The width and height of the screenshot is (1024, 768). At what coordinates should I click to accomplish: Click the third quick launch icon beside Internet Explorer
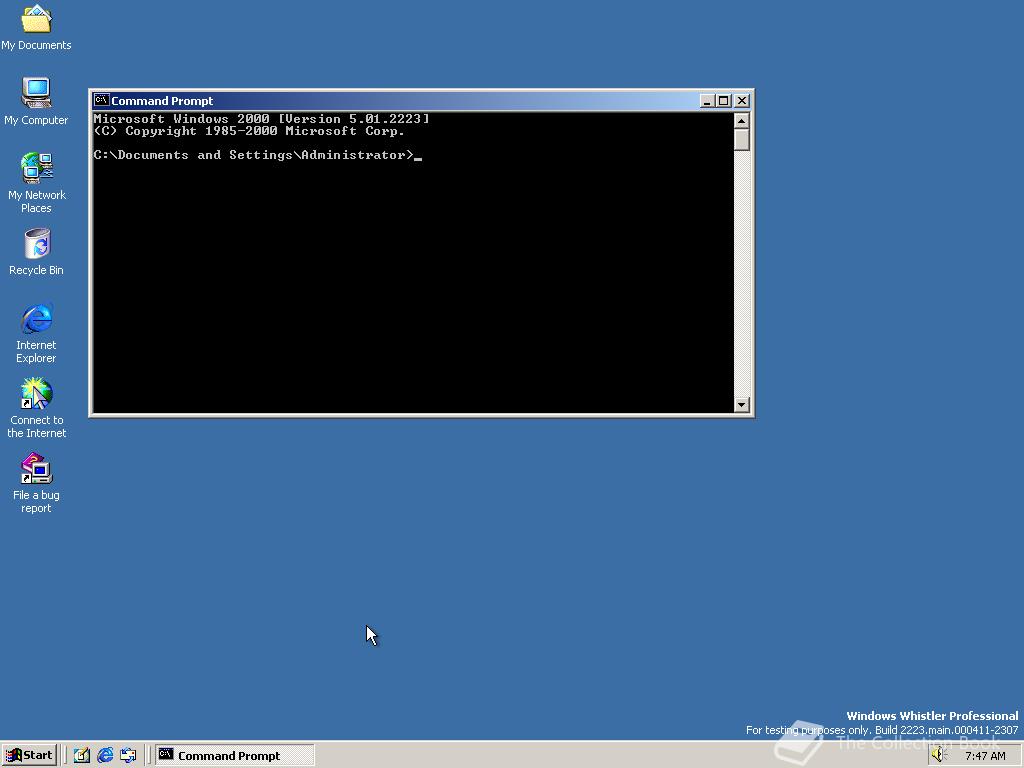[x=128, y=755]
